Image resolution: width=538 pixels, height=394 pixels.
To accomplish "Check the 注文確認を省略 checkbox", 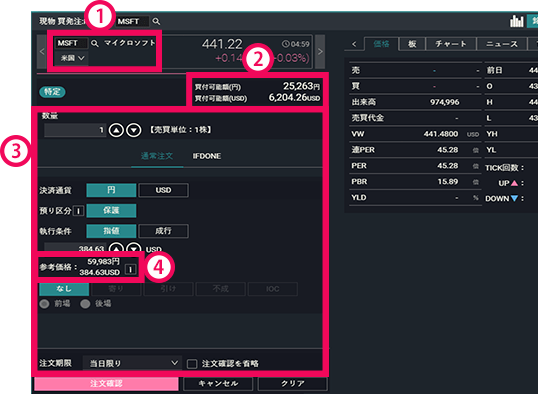I will [x=192, y=364].
